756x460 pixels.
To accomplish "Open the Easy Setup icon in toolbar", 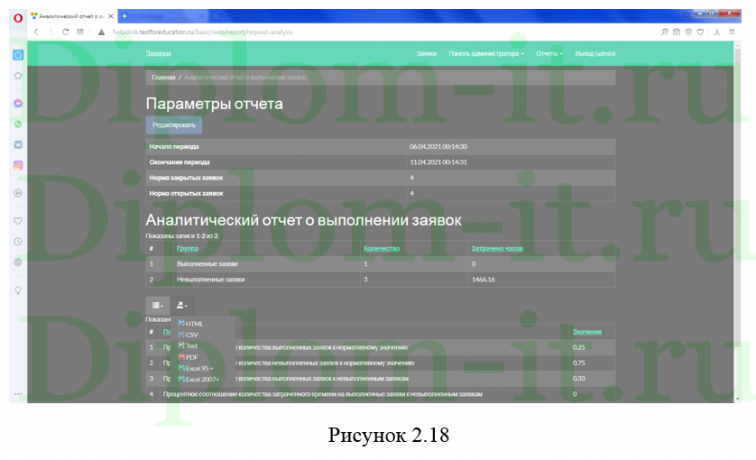I will coord(732,32).
